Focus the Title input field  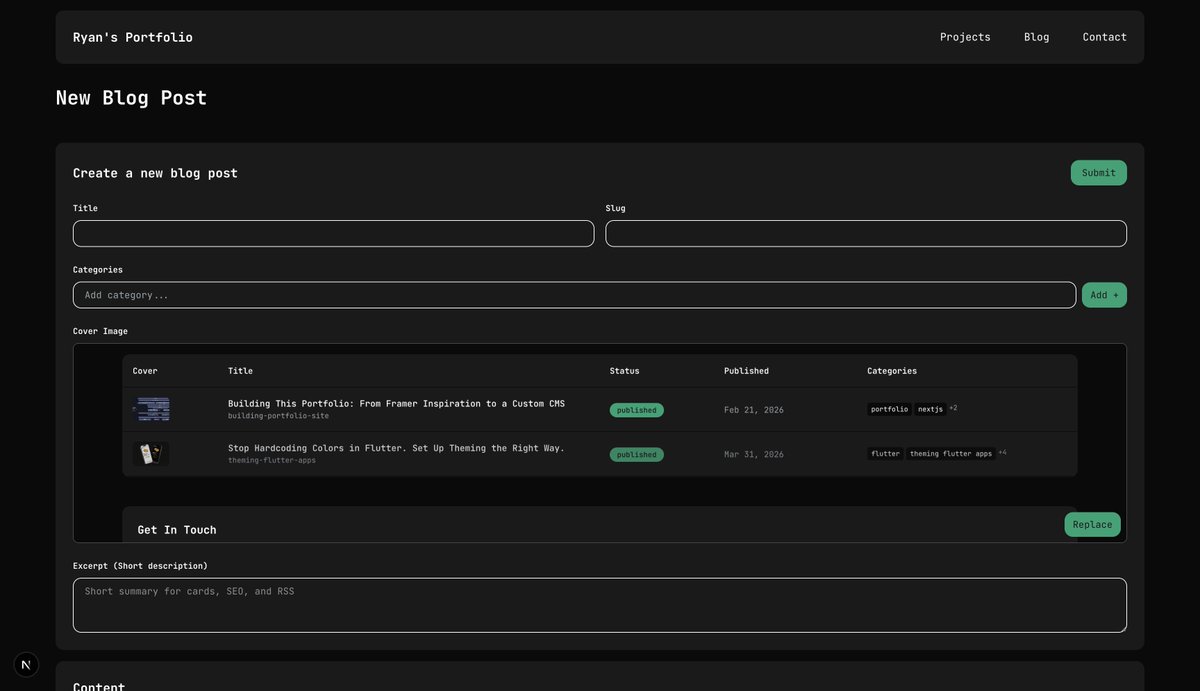(333, 233)
